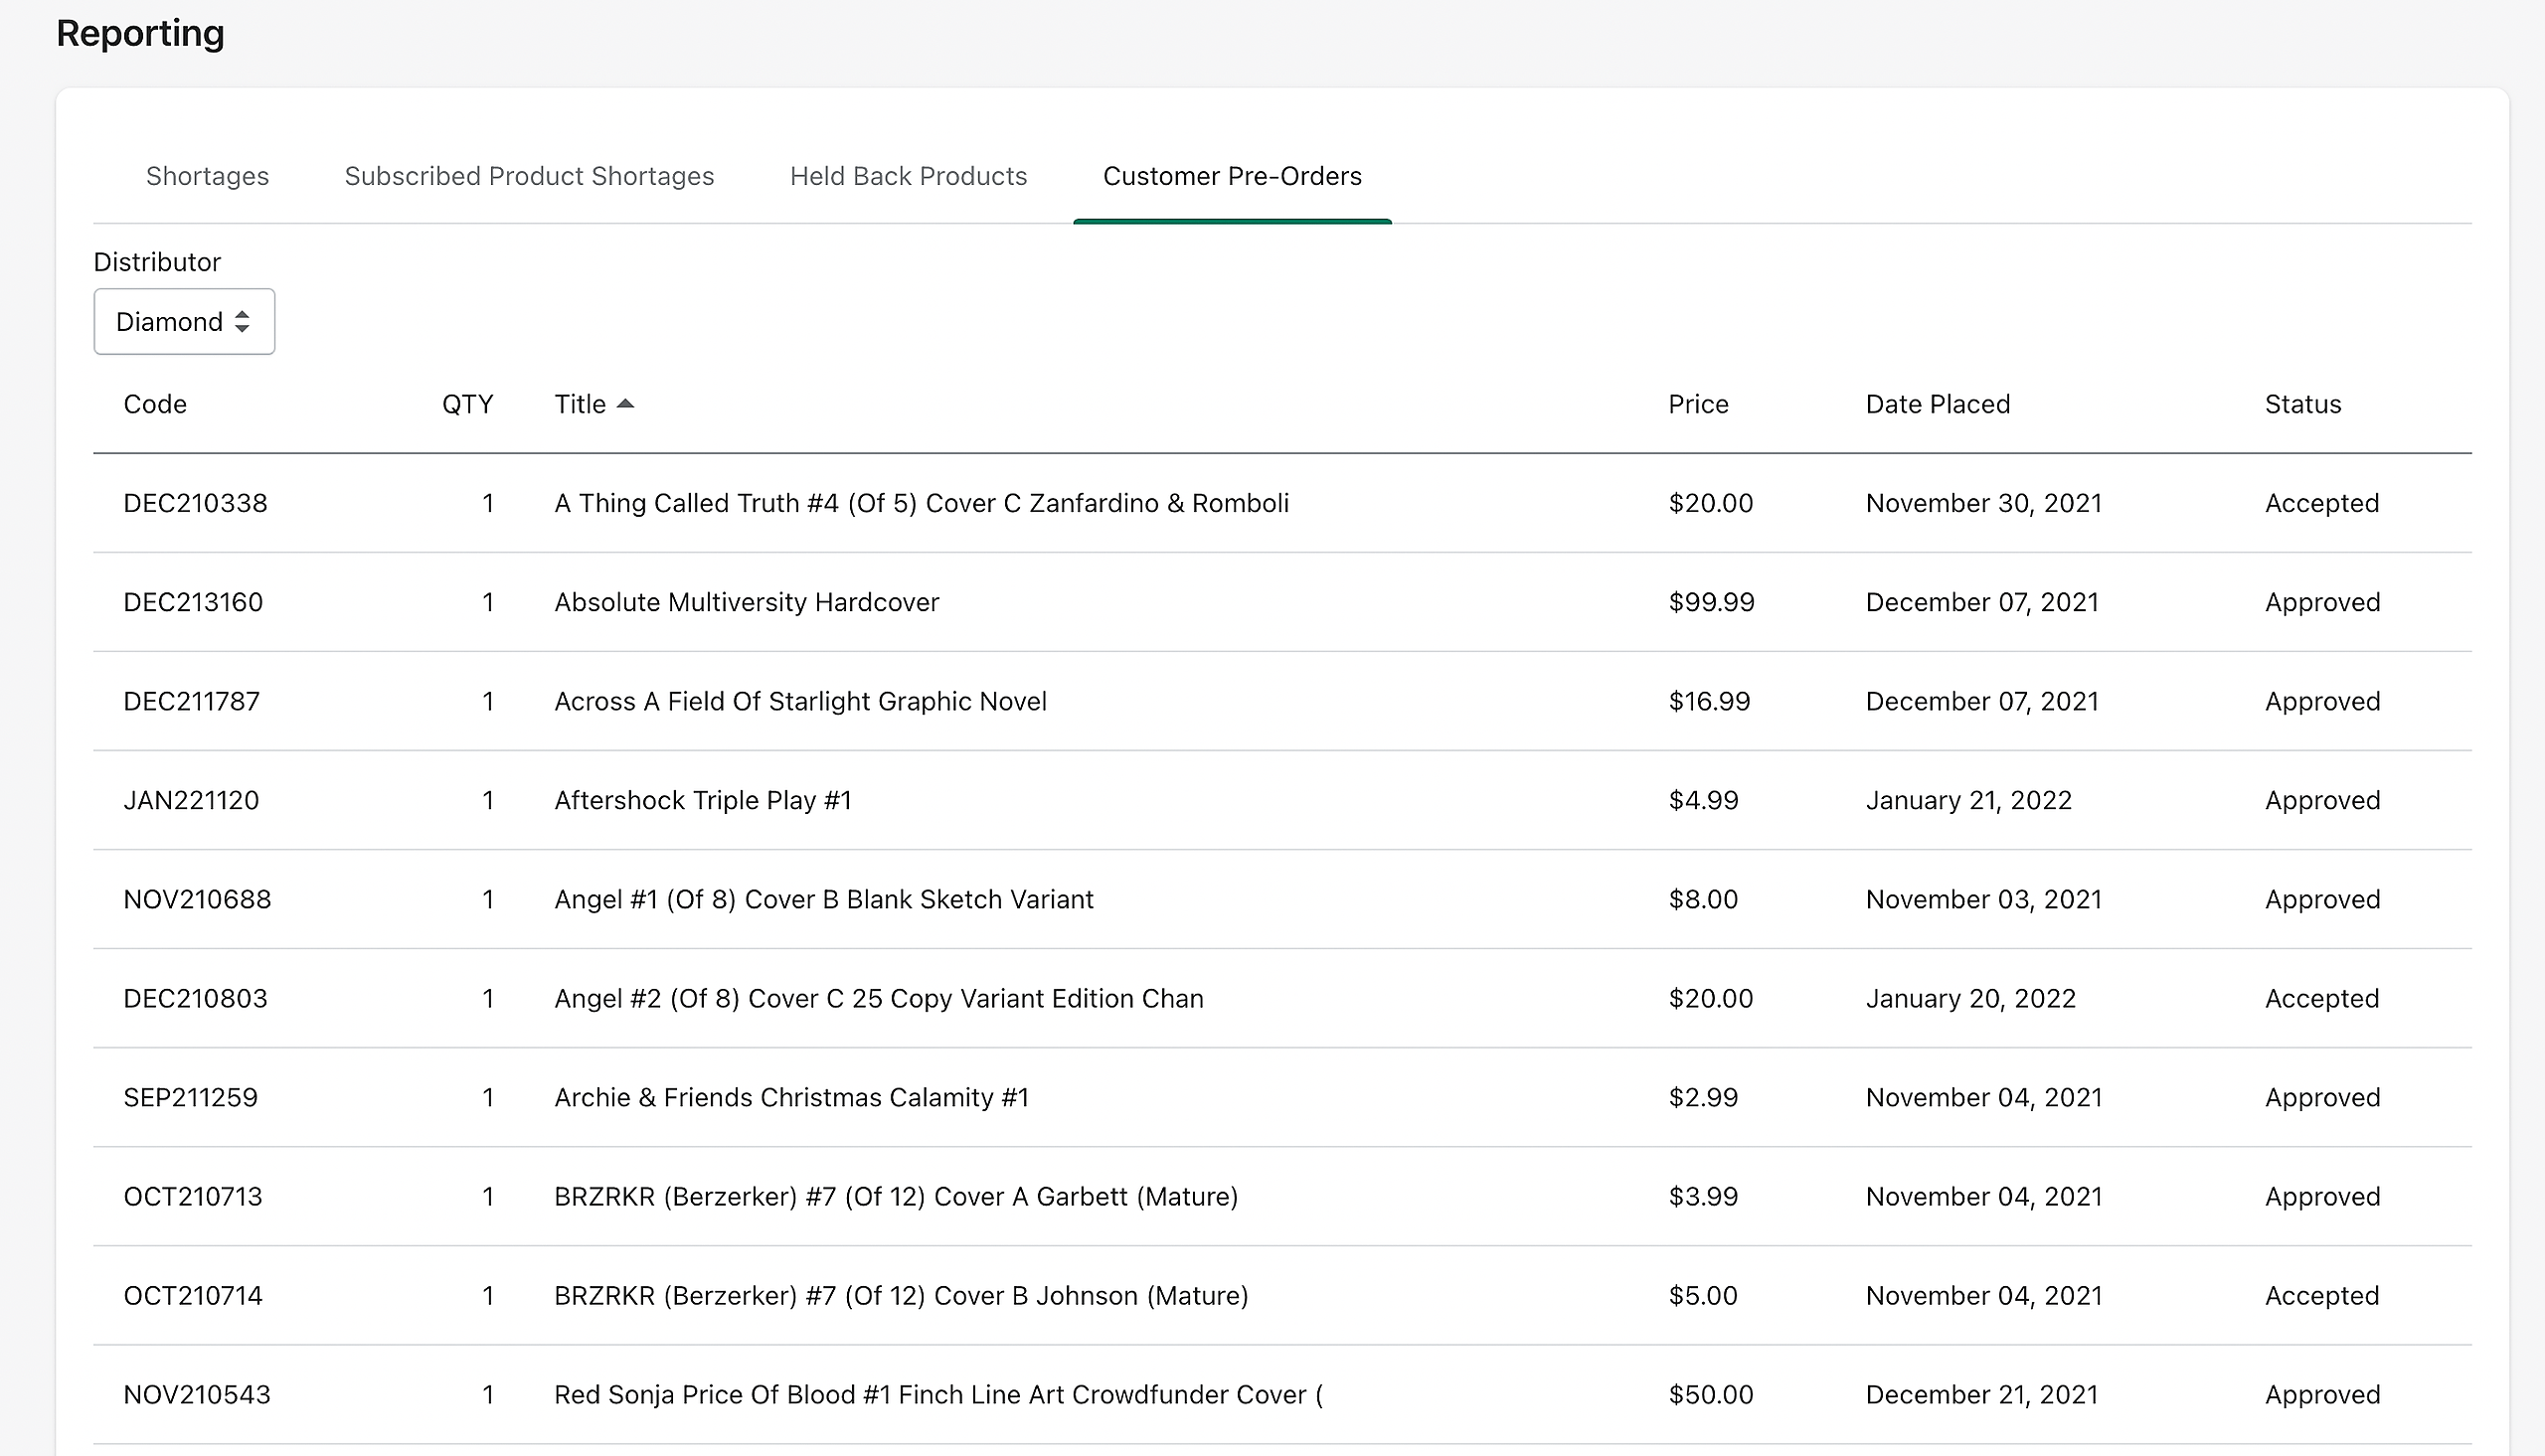Click the Red Sonja Price Of Blood row
Screen dimensions: 2545x1456
(x=937, y=1394)
